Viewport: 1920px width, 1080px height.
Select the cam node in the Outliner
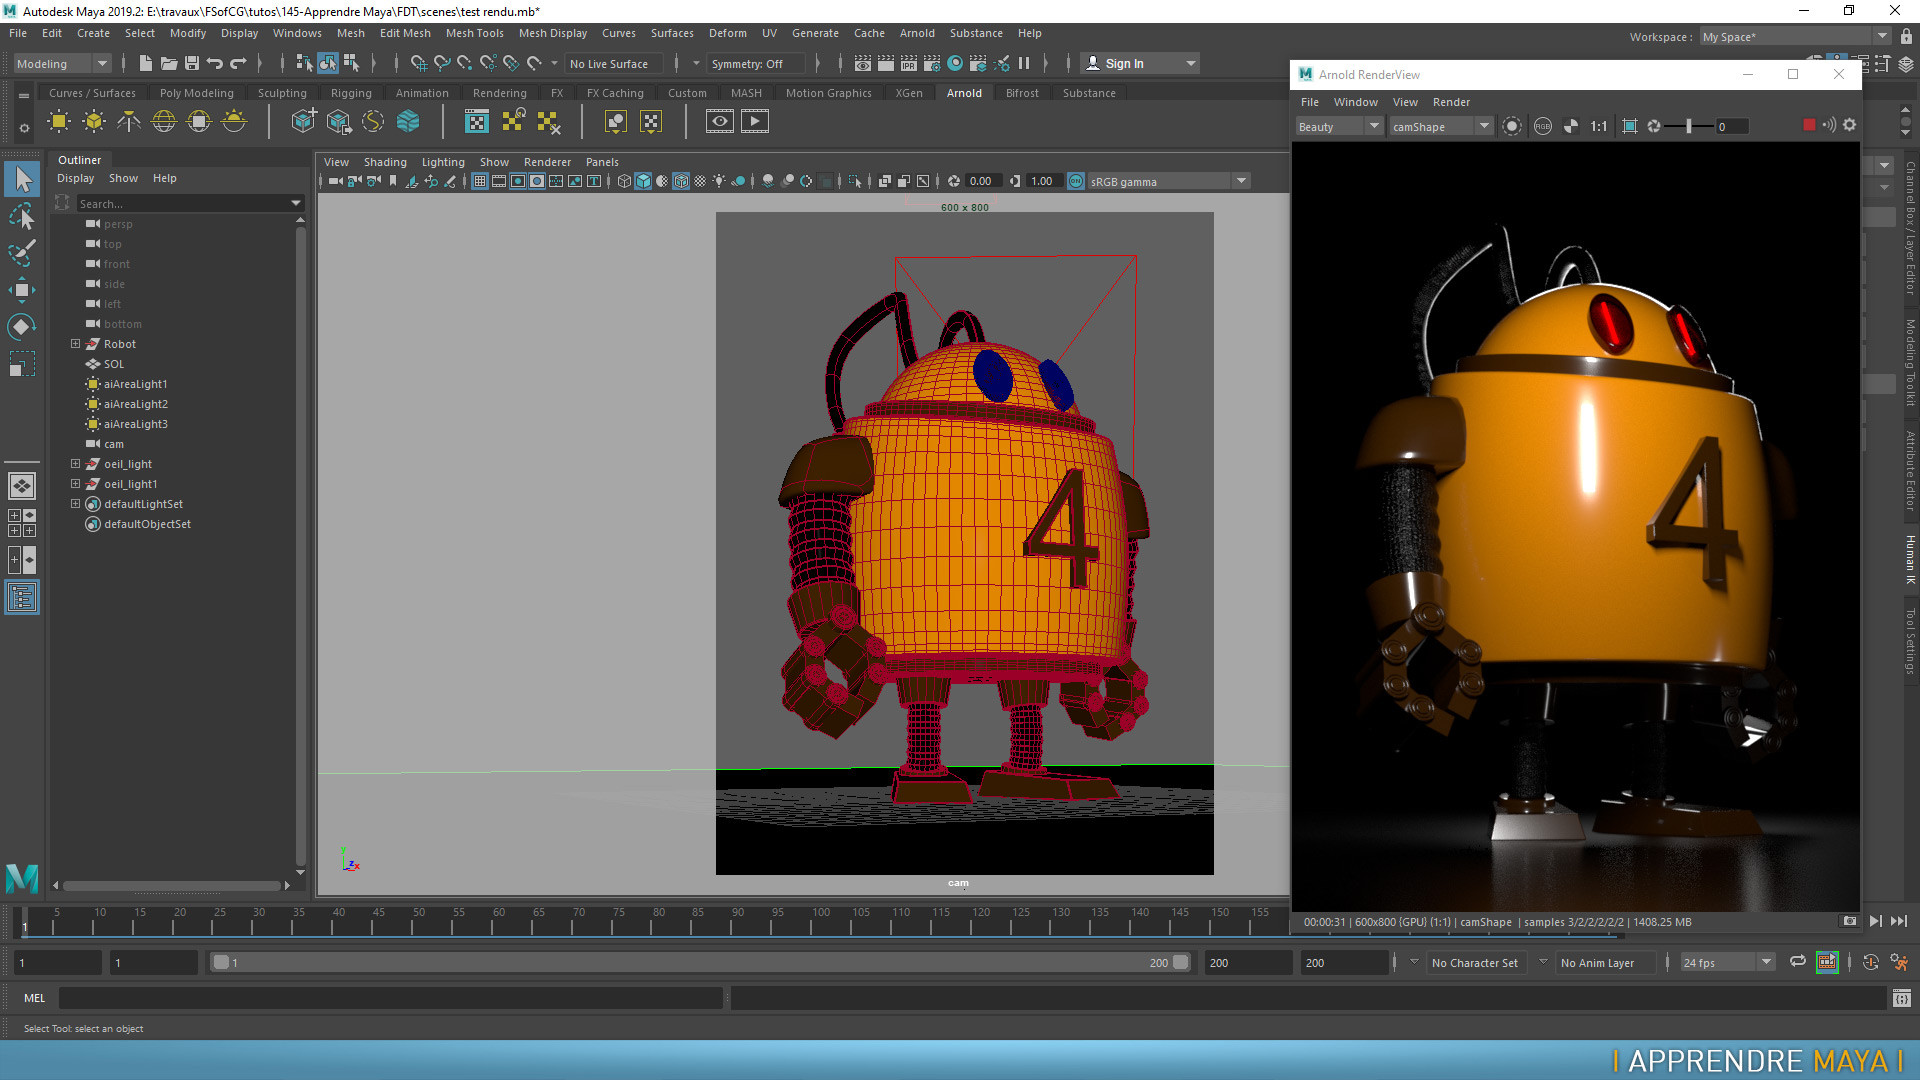(x=114, y=444)
